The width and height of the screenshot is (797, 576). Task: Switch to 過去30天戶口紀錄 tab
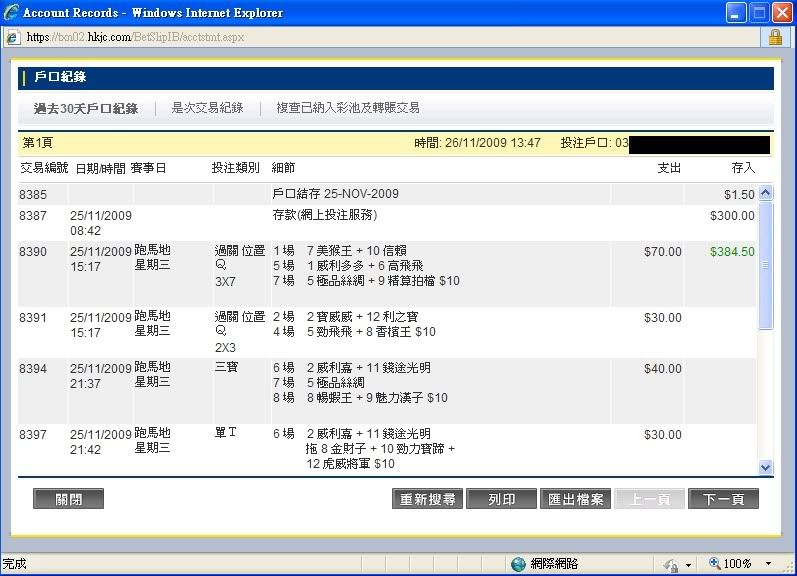point(86,108)
